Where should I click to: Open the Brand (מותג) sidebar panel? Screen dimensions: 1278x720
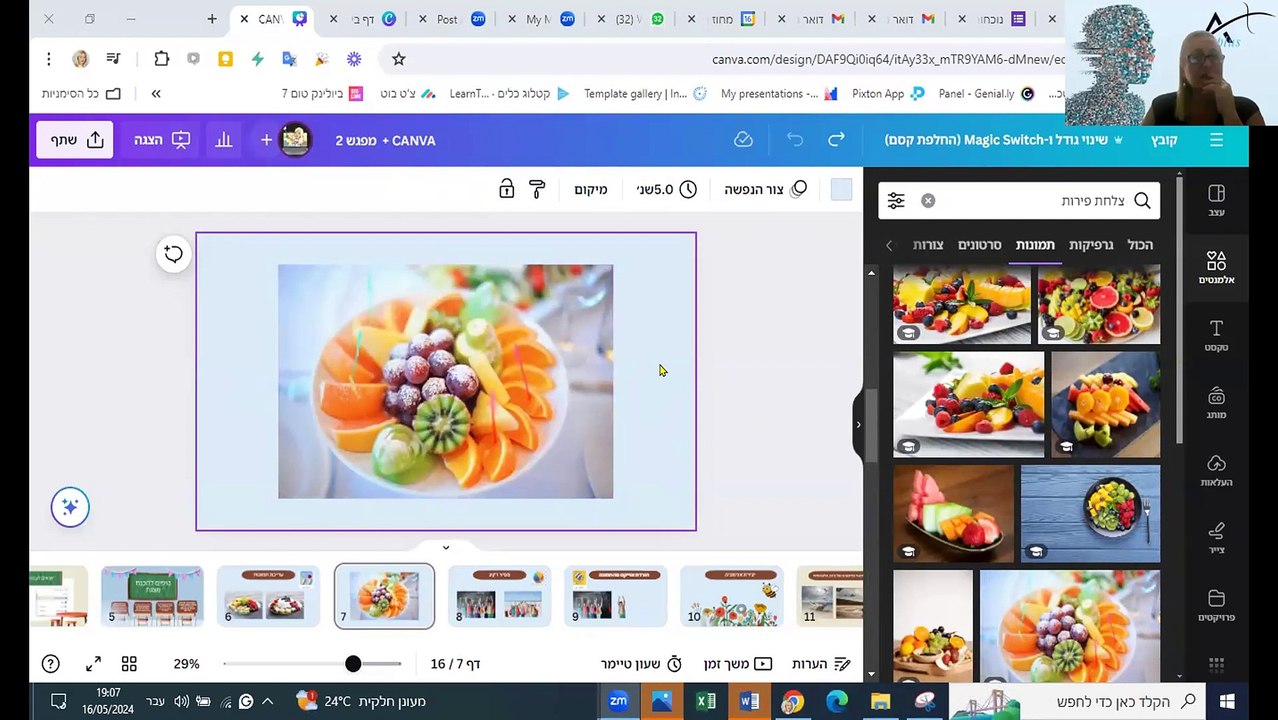click(x=1216, y=403)
